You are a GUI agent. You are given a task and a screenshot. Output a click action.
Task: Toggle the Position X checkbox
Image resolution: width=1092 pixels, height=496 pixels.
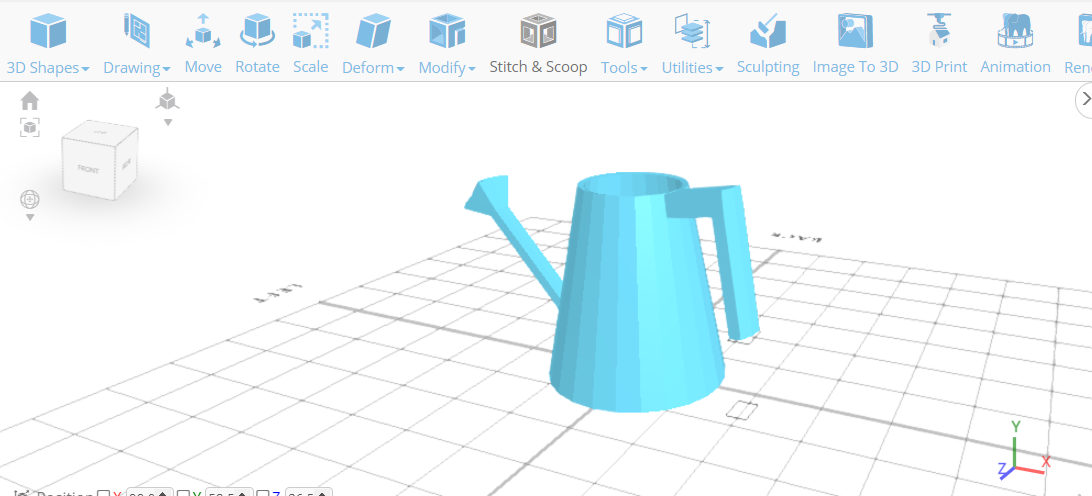(103, 494)
